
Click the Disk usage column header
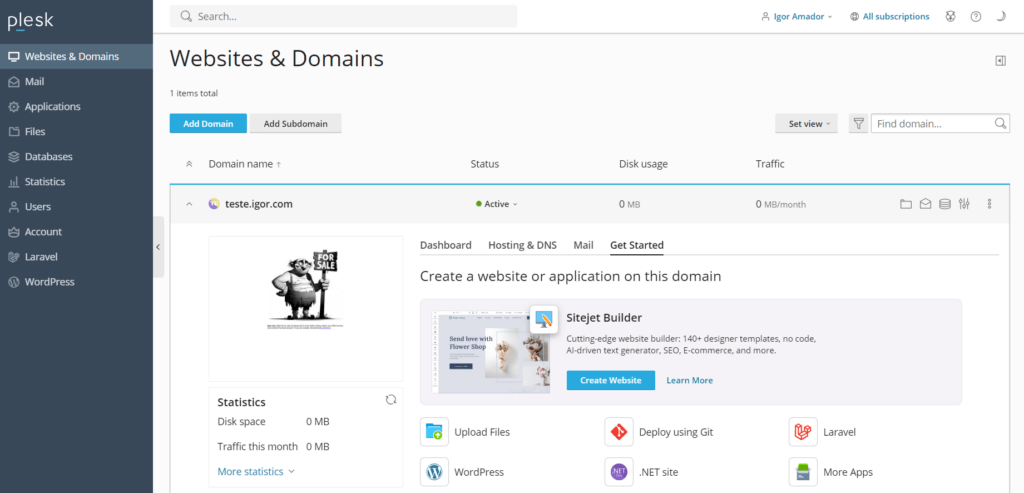click(643, 164)
